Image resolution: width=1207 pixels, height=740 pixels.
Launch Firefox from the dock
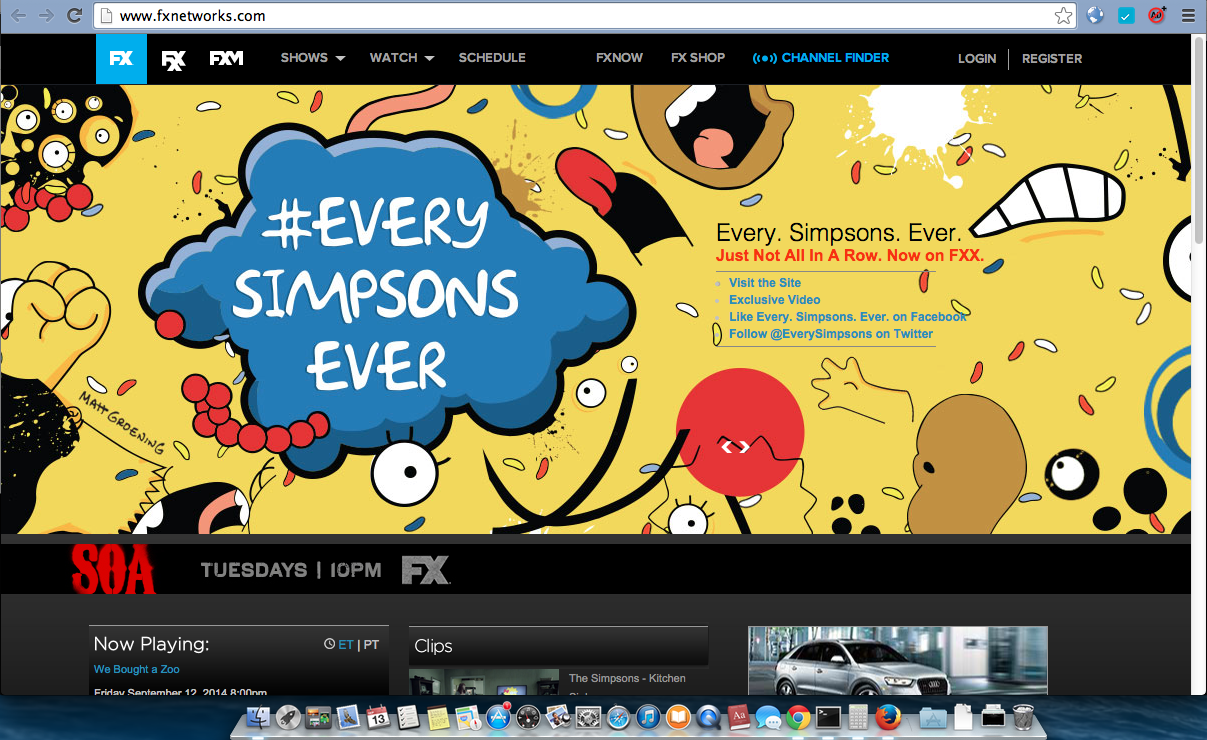tap(887, 717)
